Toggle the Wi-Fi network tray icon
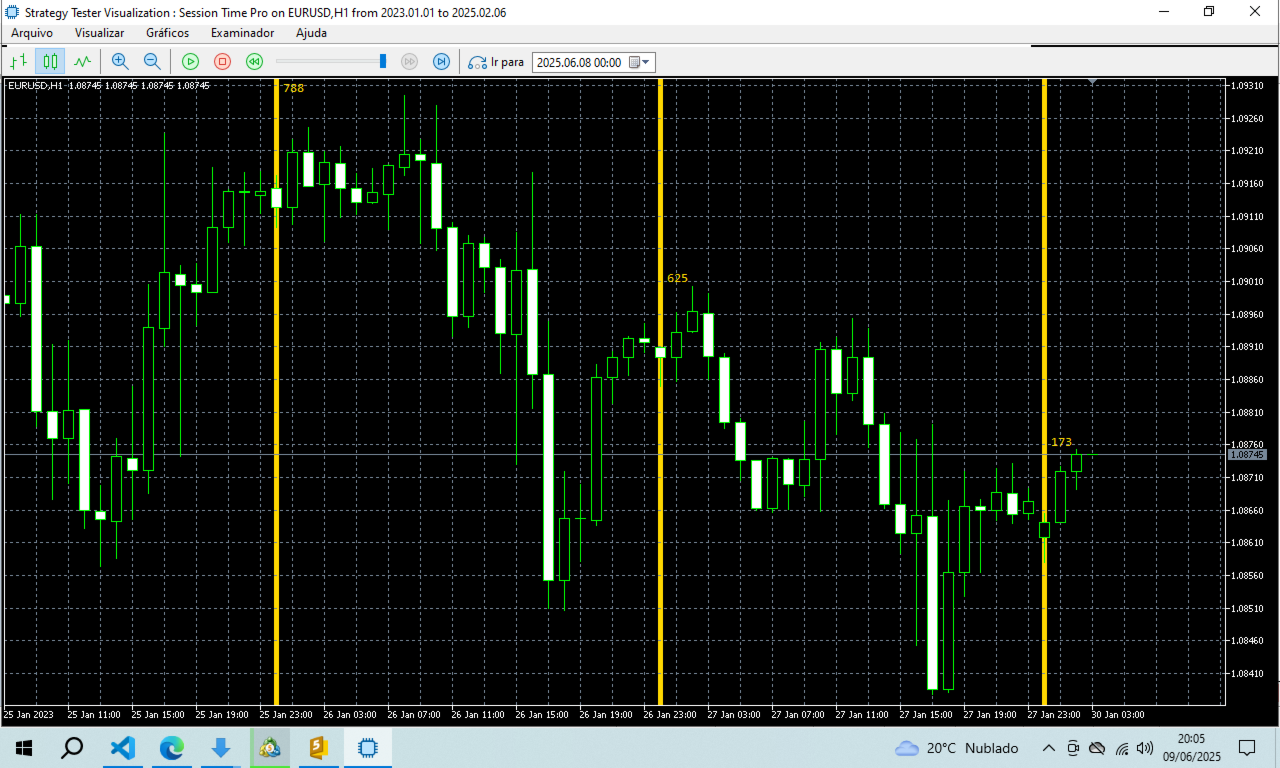The width and height of the screenshot is (1280, 768). 1123,748
